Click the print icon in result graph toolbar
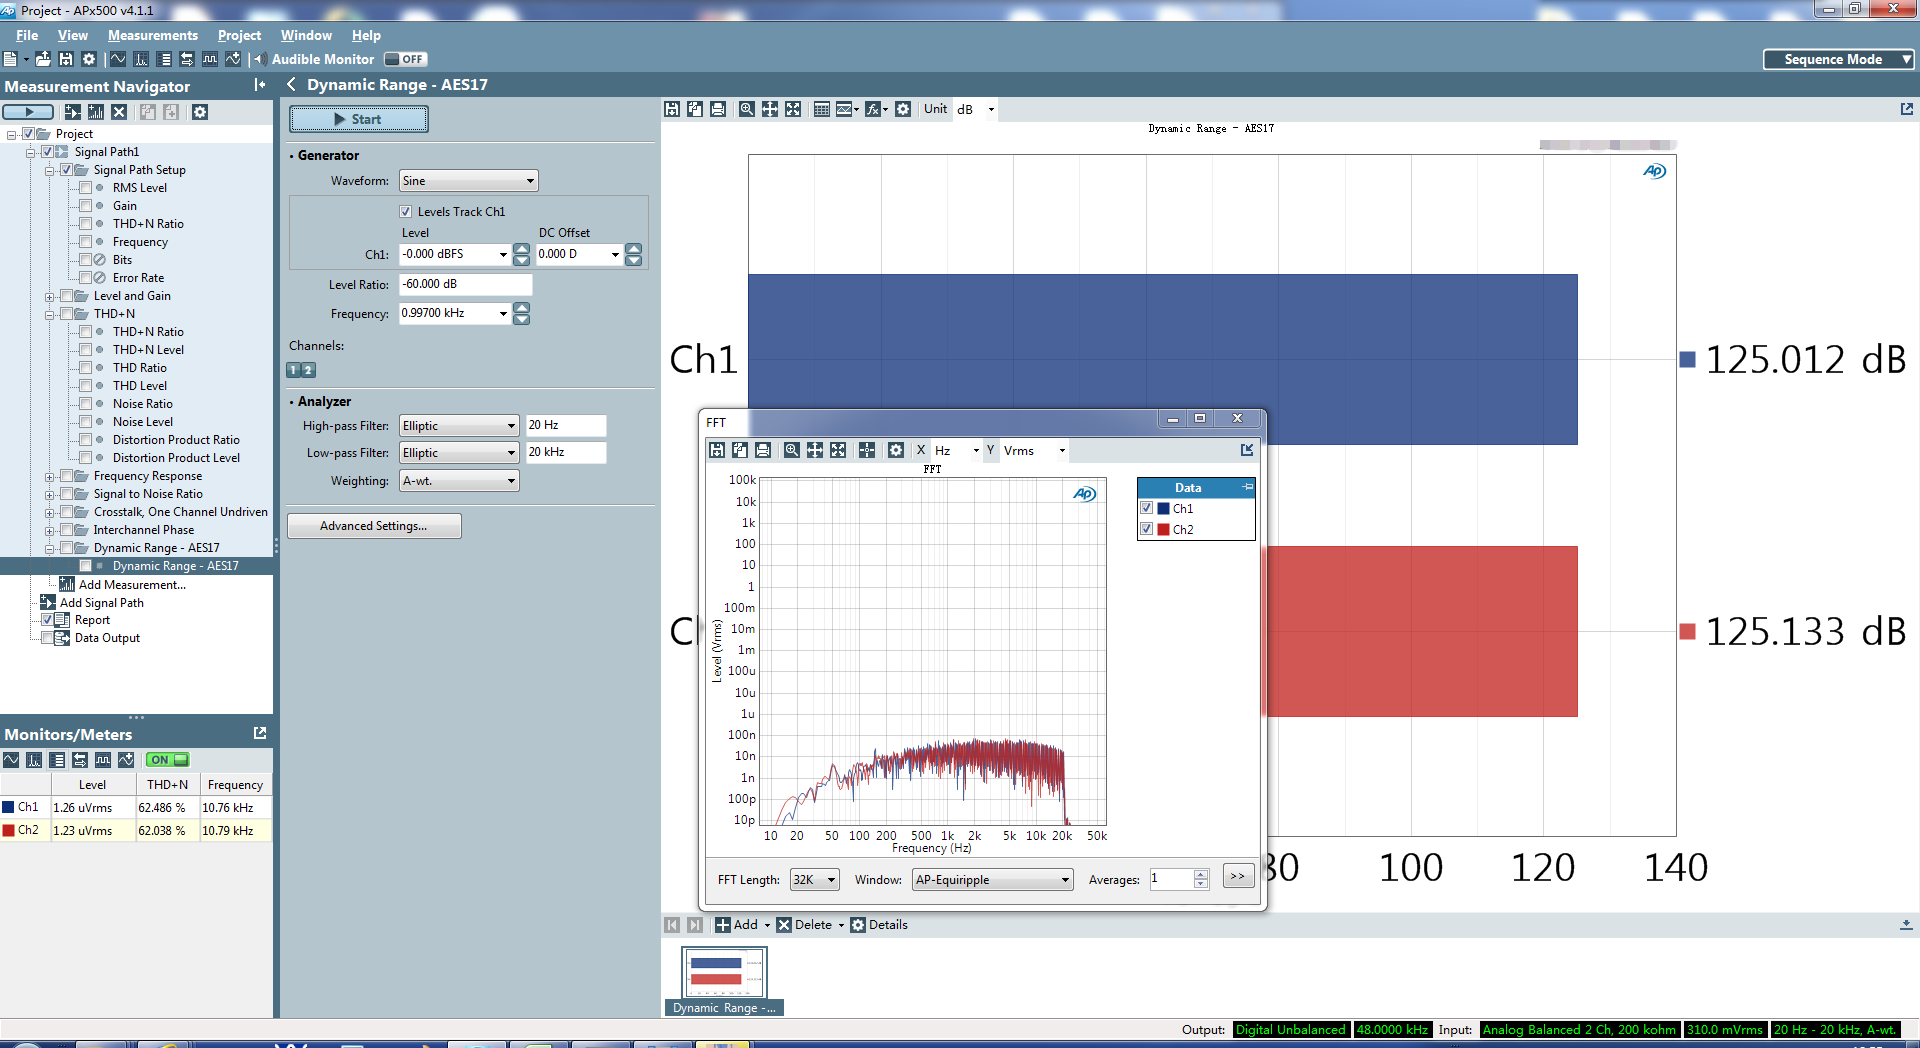The width and height of the screenshot is (1920, 1048). [x=718, y=109]
